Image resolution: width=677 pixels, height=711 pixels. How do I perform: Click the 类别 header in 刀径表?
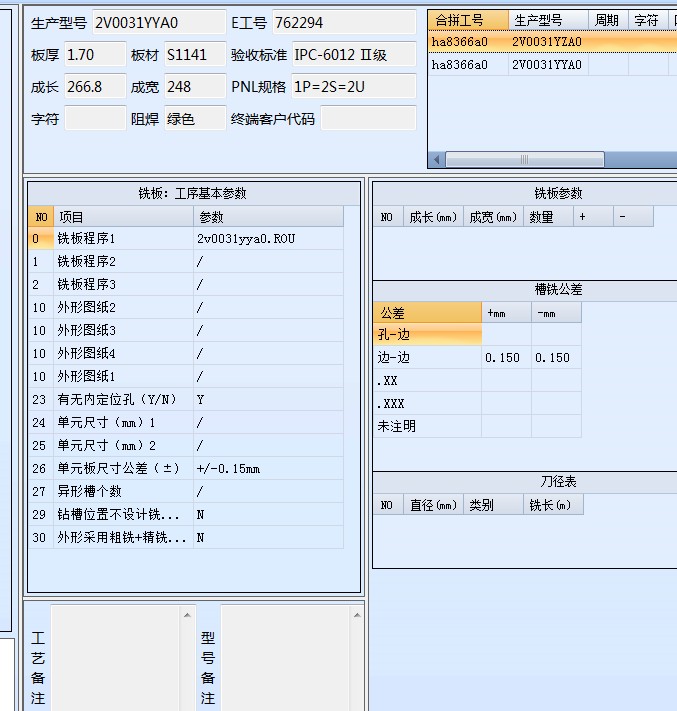pyautogui.click(x=493, y=505)
